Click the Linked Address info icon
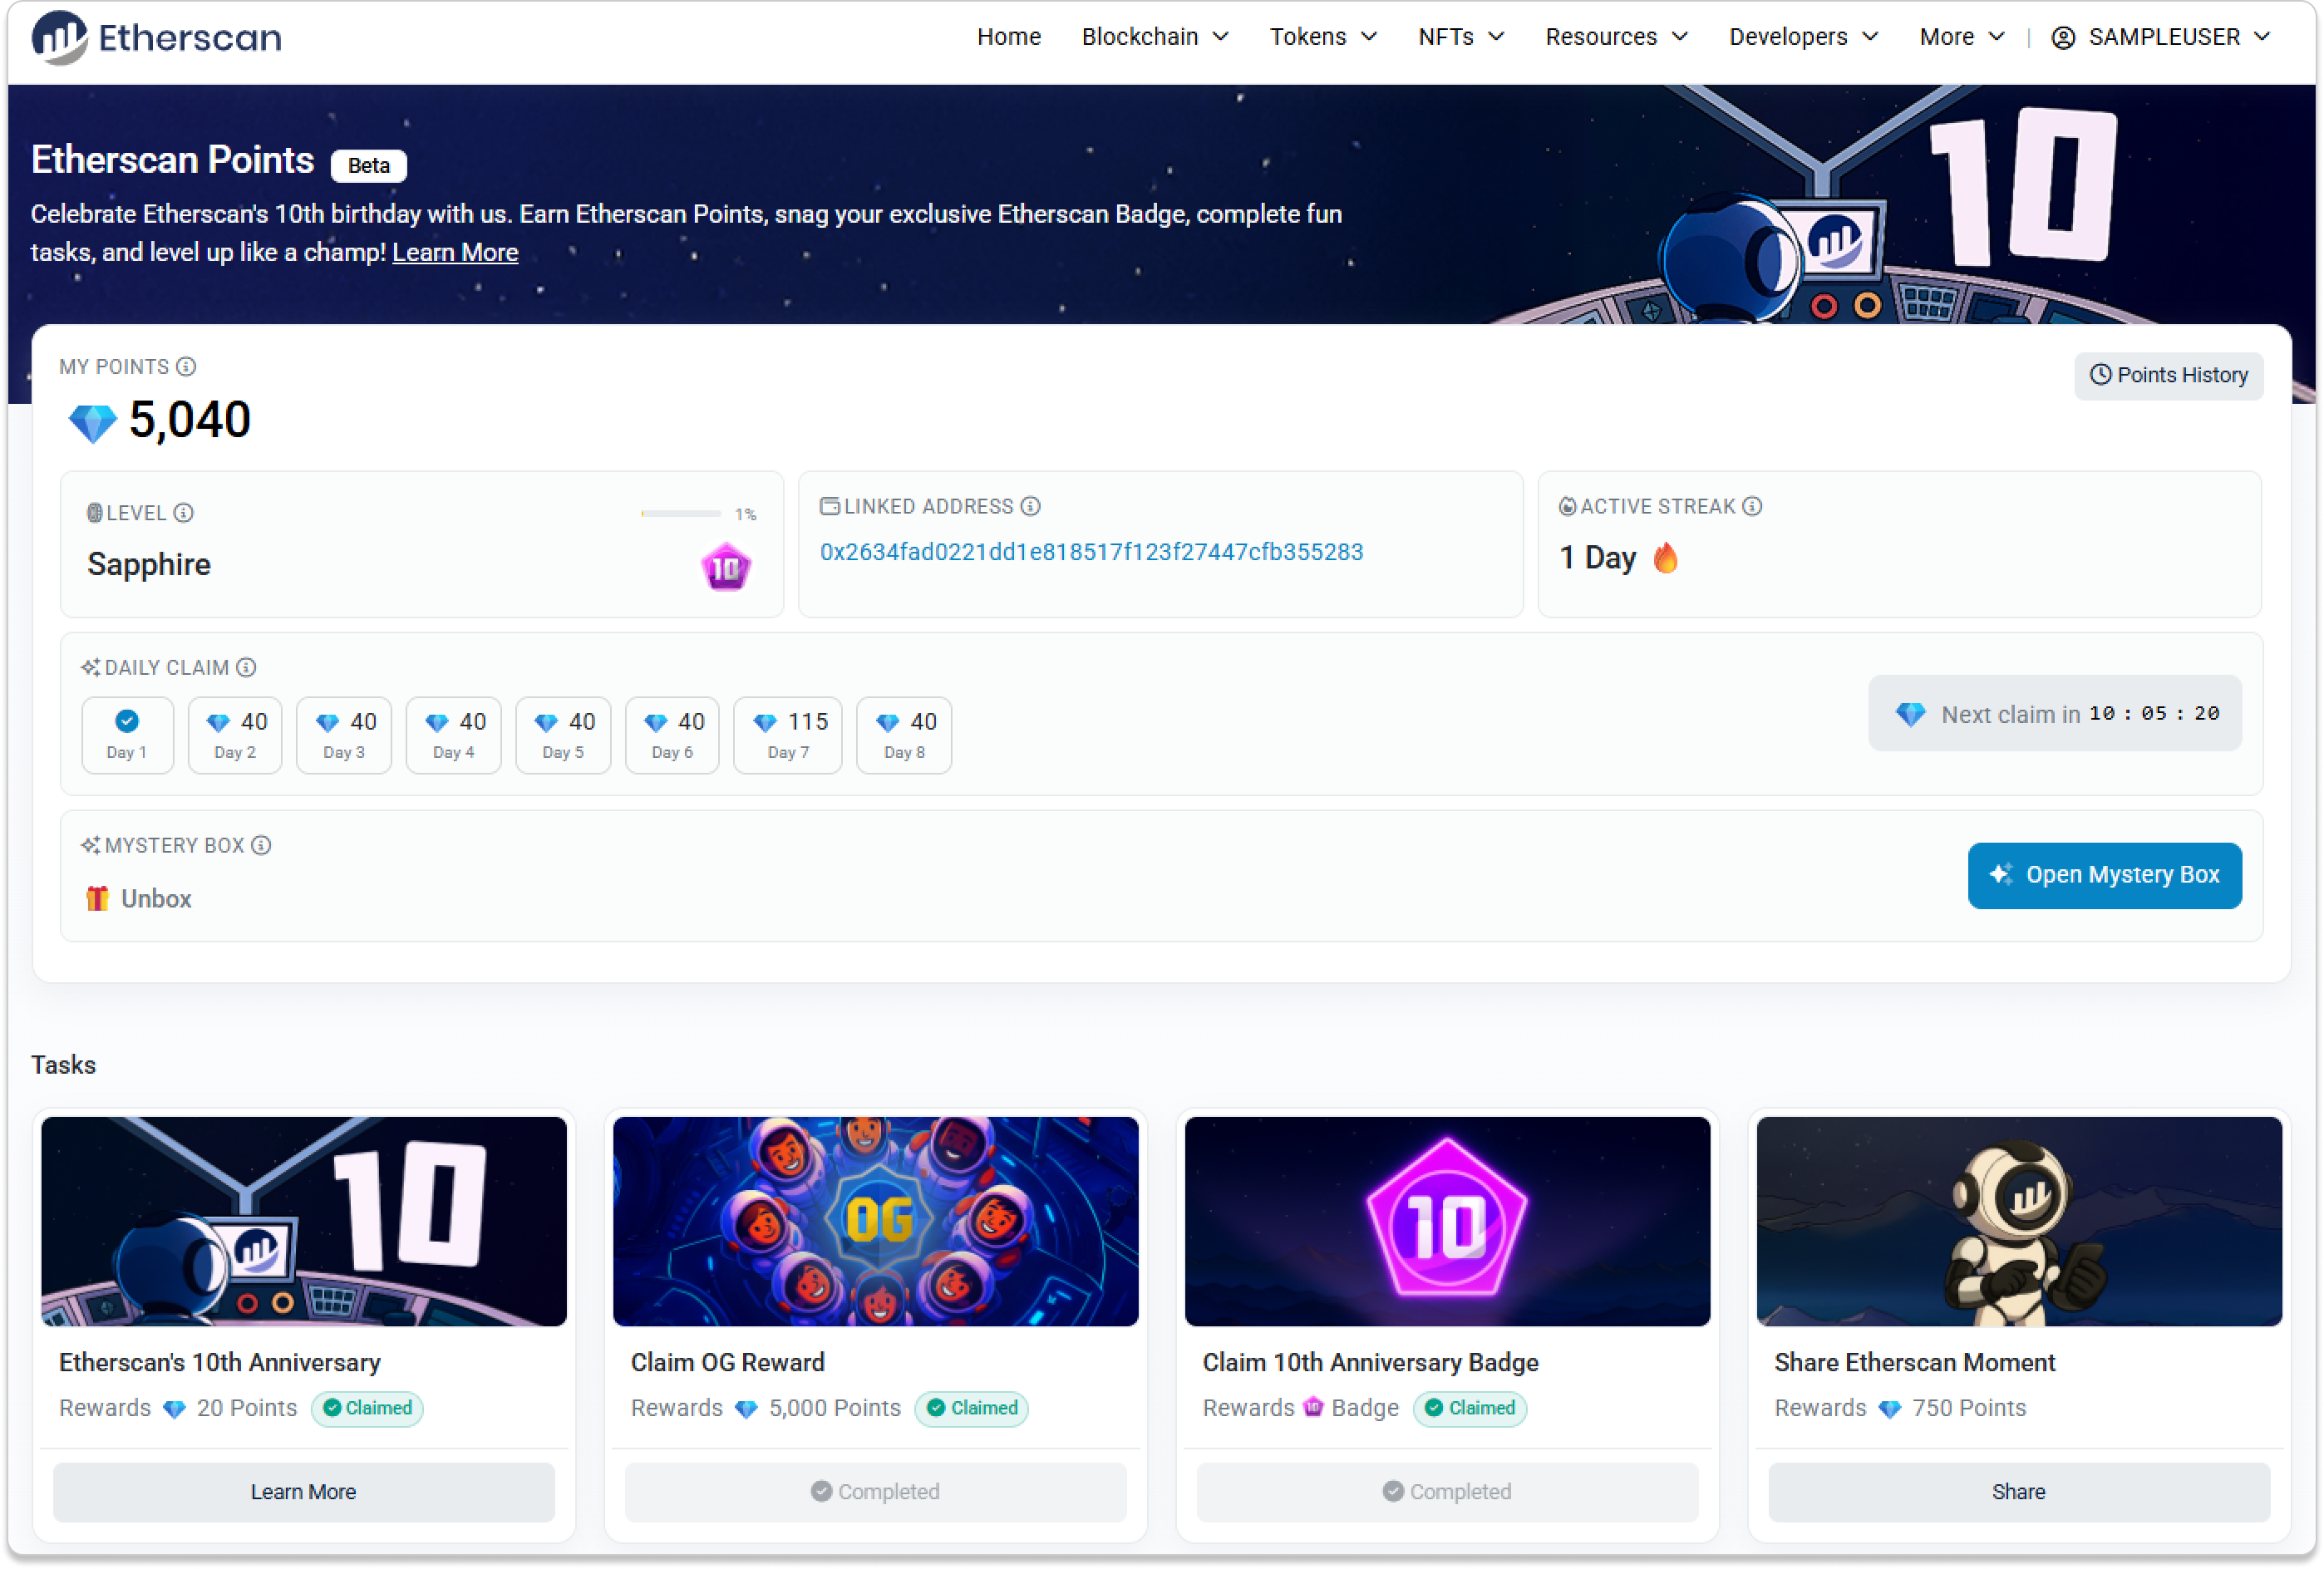 [x=1030, y=507]
